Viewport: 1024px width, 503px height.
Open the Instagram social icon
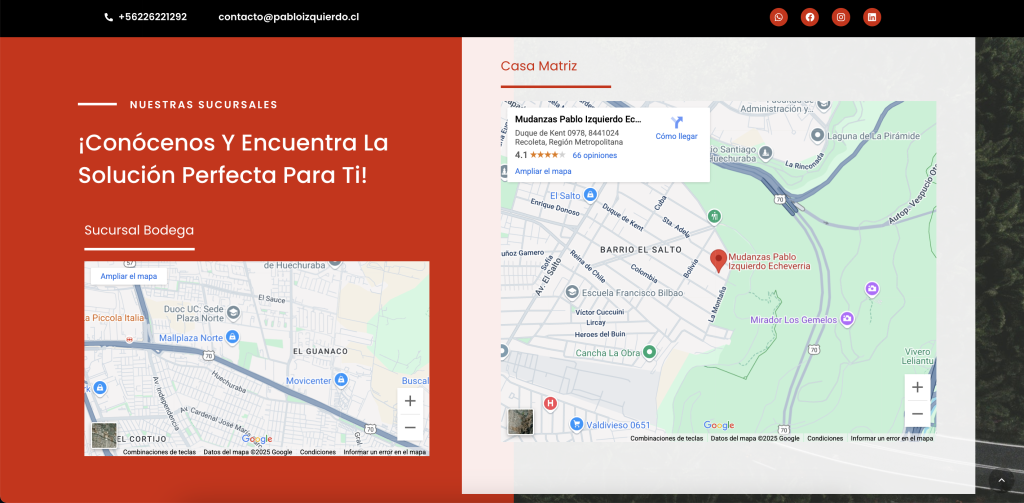(x=841, y=18)
